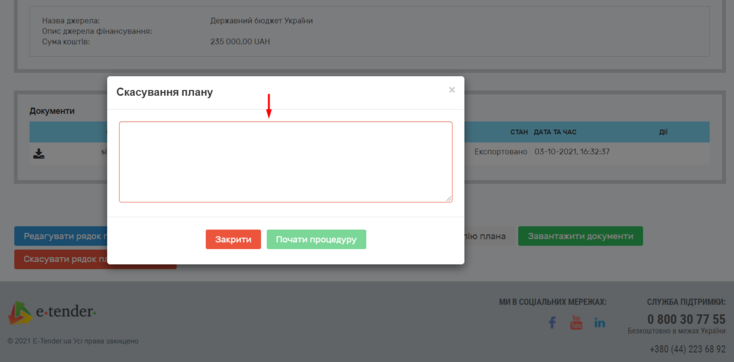Click the ДАТА ТА ЧАС column header
The width and height of the screenshot is (734, 362).
[555, 132]
